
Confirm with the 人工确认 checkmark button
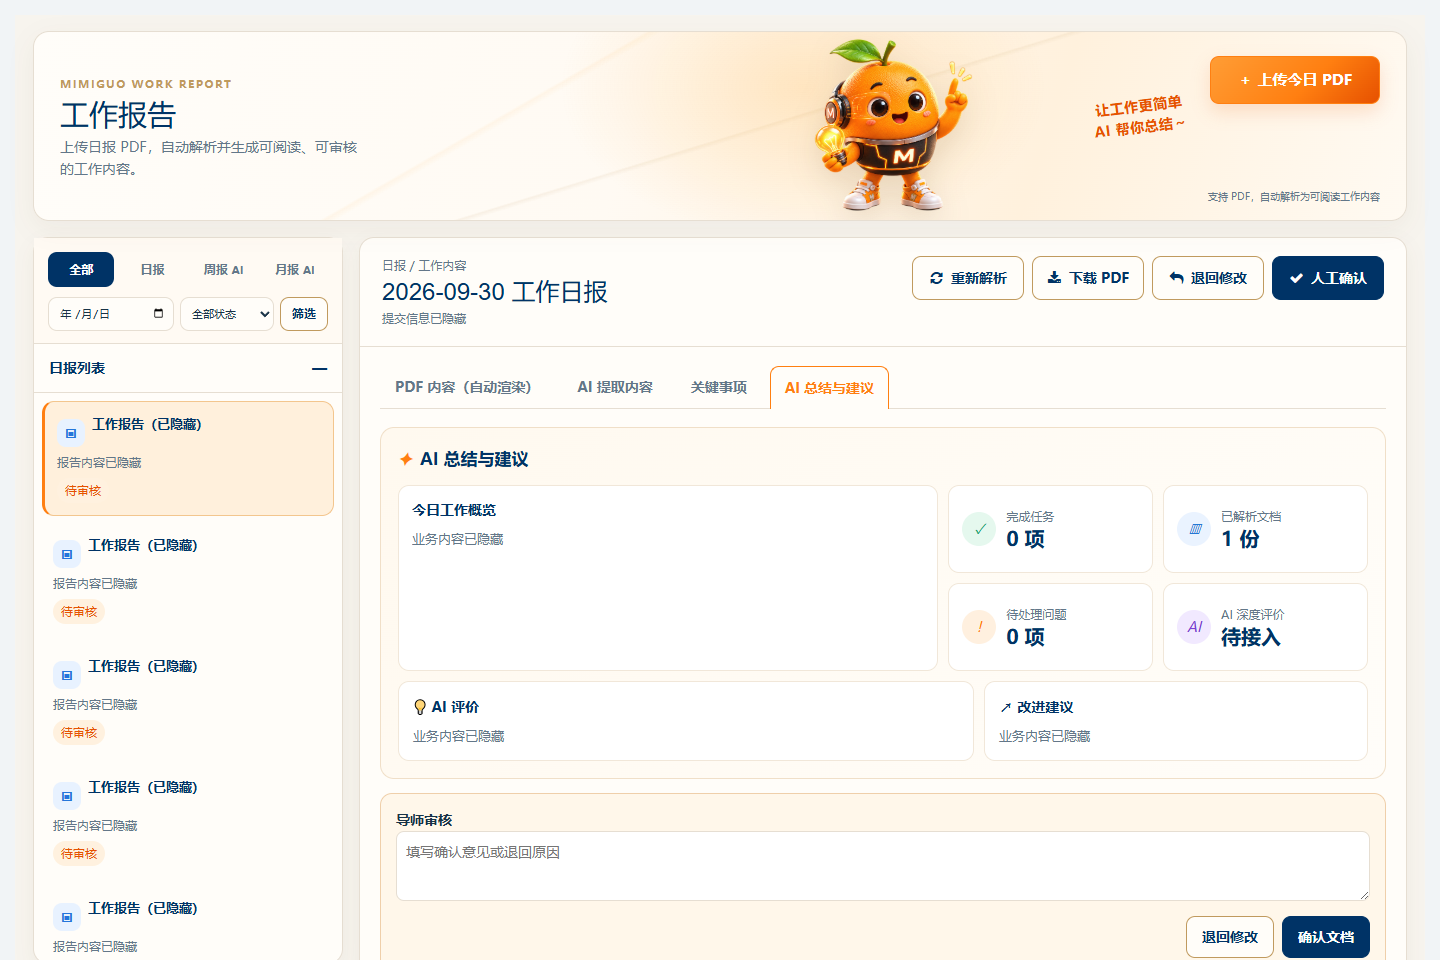(1328, 278)
